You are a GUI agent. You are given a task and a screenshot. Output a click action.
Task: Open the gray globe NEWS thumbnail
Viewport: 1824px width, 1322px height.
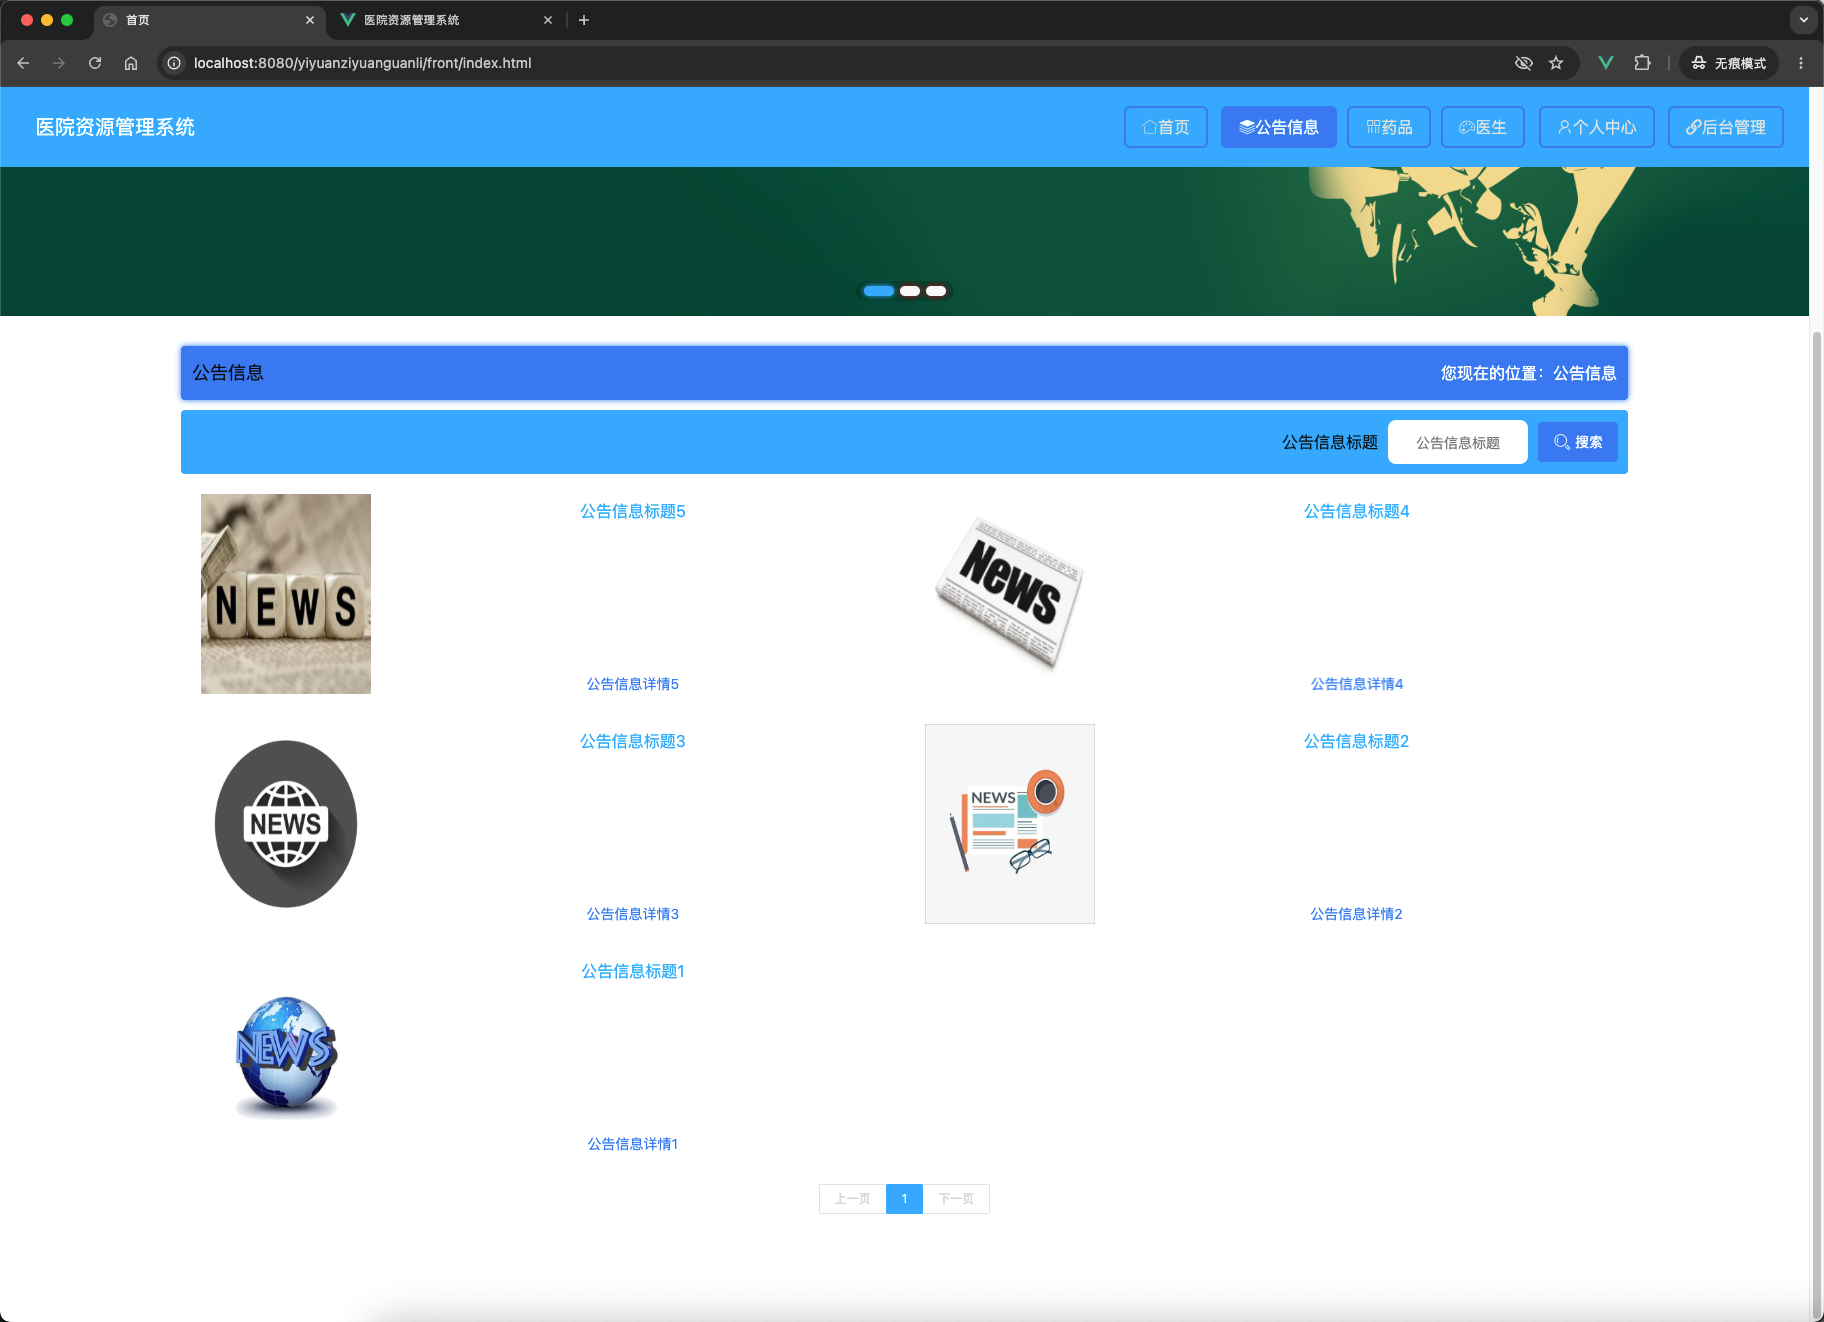pos(286,824)
